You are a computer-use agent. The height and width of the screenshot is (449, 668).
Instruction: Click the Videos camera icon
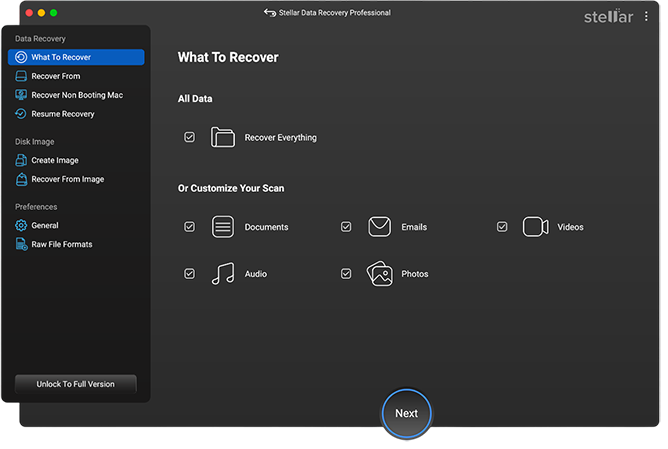tap(536, 227)
